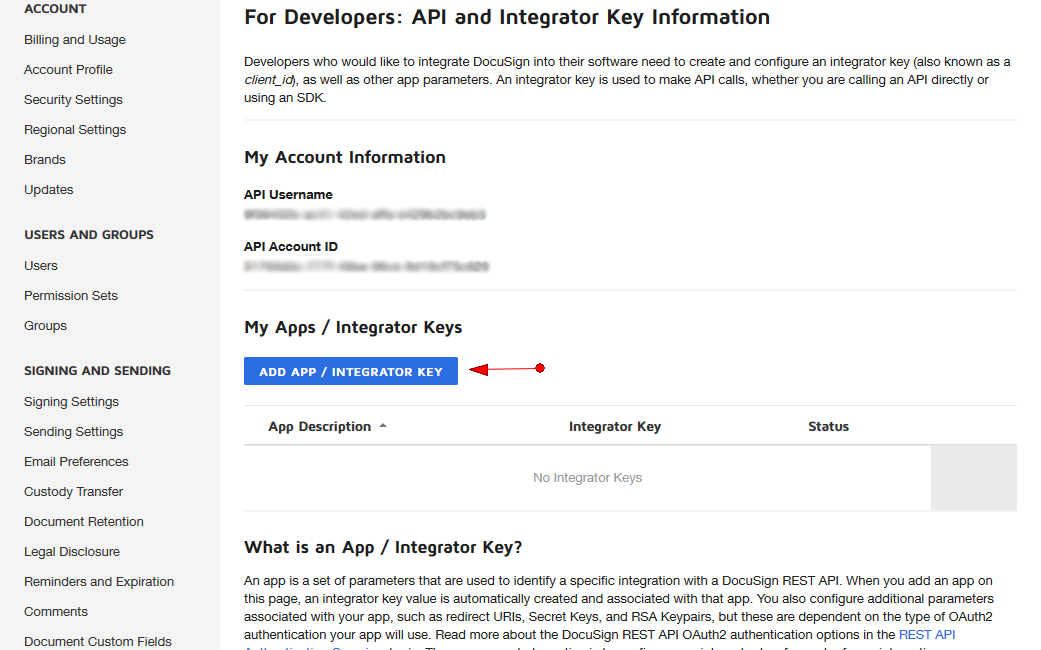This screenshot has width=1041, height=650.
Task: Open the Brands page
Action: [44, 159]
